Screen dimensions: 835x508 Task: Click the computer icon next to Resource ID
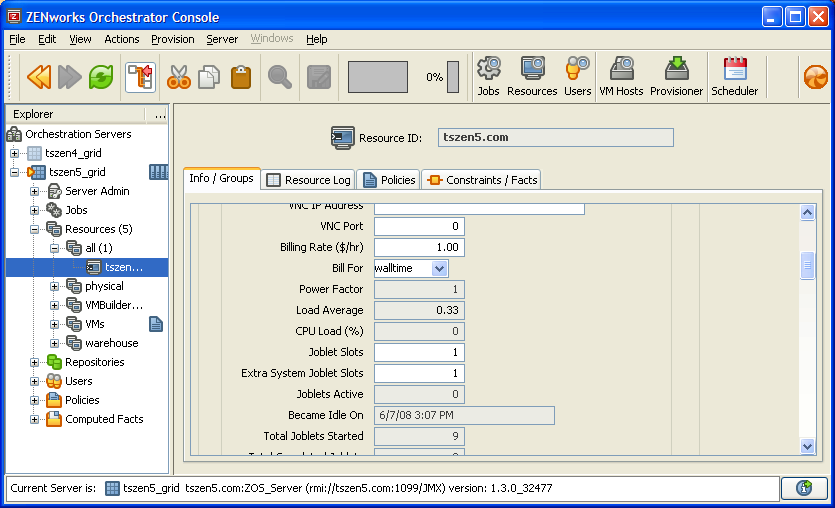click(x=342, y=138)
